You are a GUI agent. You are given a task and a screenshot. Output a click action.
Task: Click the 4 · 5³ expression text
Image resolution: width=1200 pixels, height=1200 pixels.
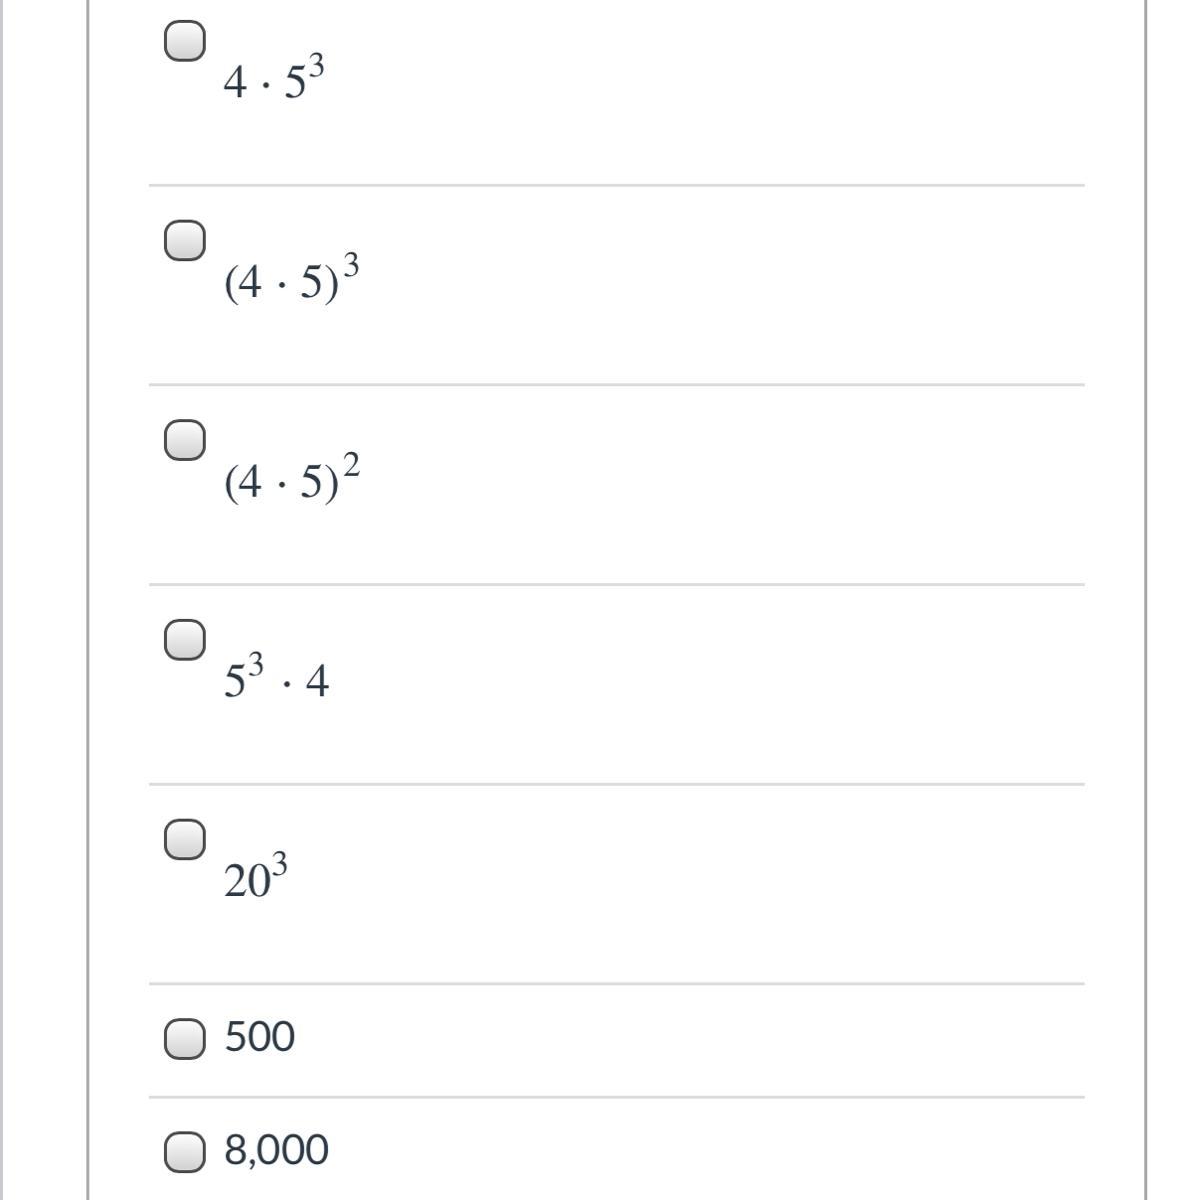[x=274, y=80]
